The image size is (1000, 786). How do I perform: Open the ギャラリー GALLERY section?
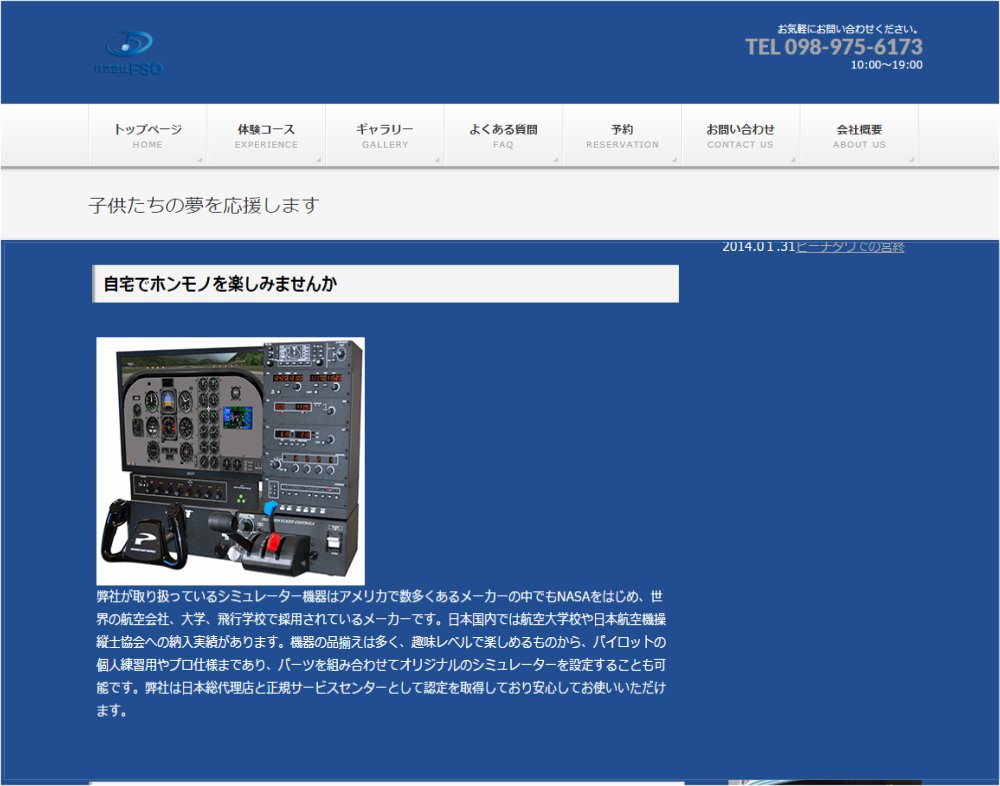click(385, 135)
